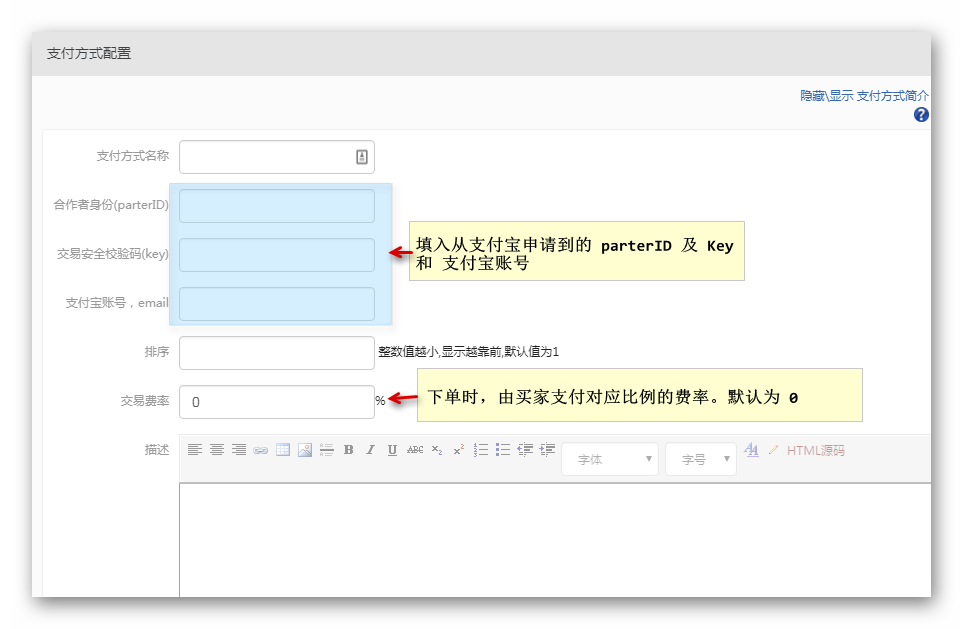This screenshot has width=963, height=629.
Task: Click the 支付宝账号 email input field
Action: [x=277, y=304]
